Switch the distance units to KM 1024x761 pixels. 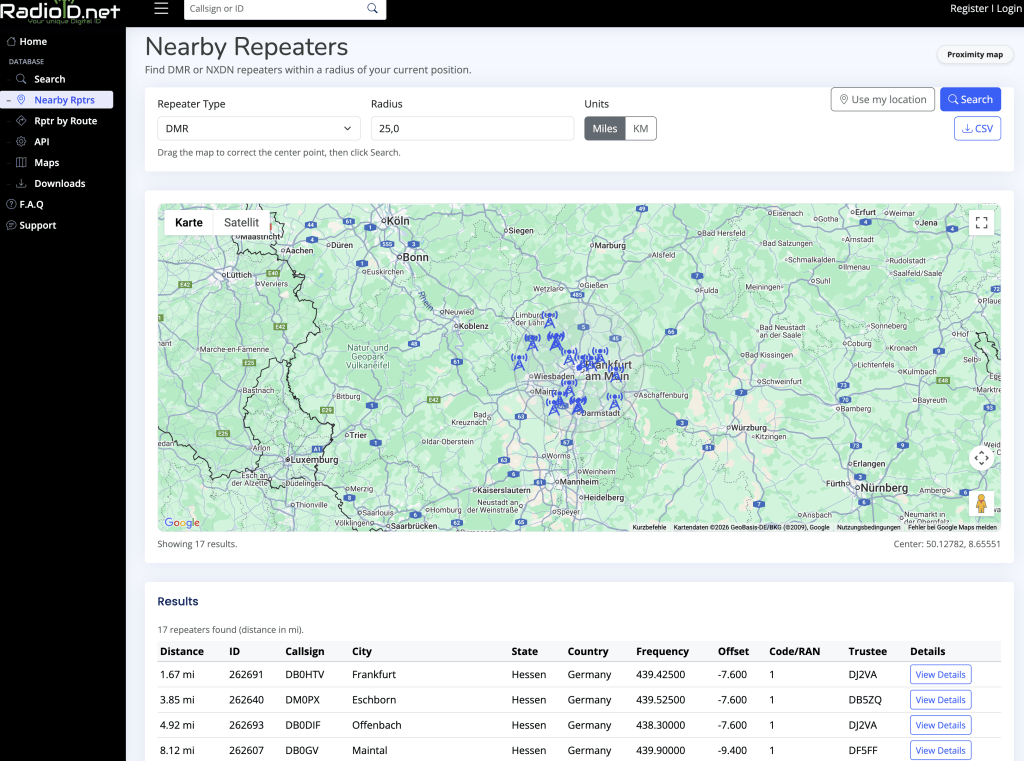point(640,129)
